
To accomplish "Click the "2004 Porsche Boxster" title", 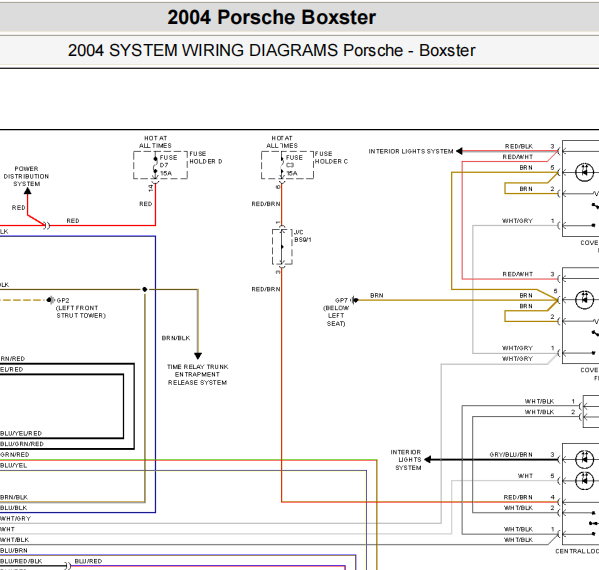I will pyautogui.click(x=272, y=18).
